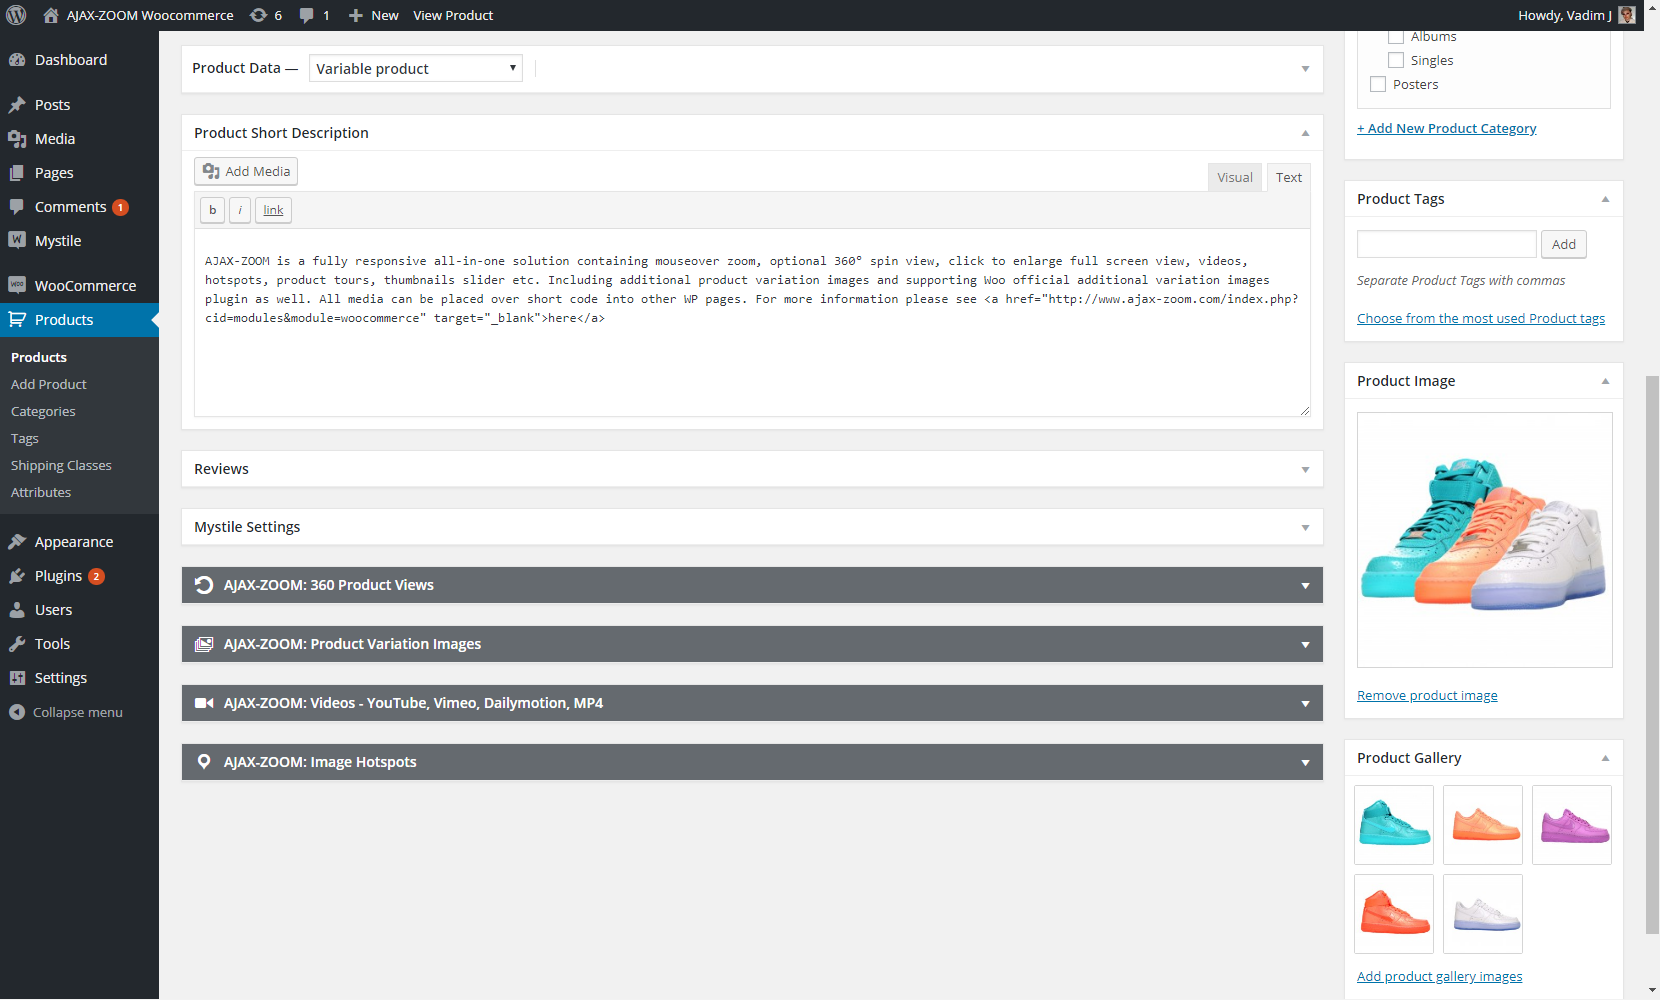Viewport: 1660px width, 1000px height.
Task: Open the Variable product type dropdown
Action: (416, 68)
